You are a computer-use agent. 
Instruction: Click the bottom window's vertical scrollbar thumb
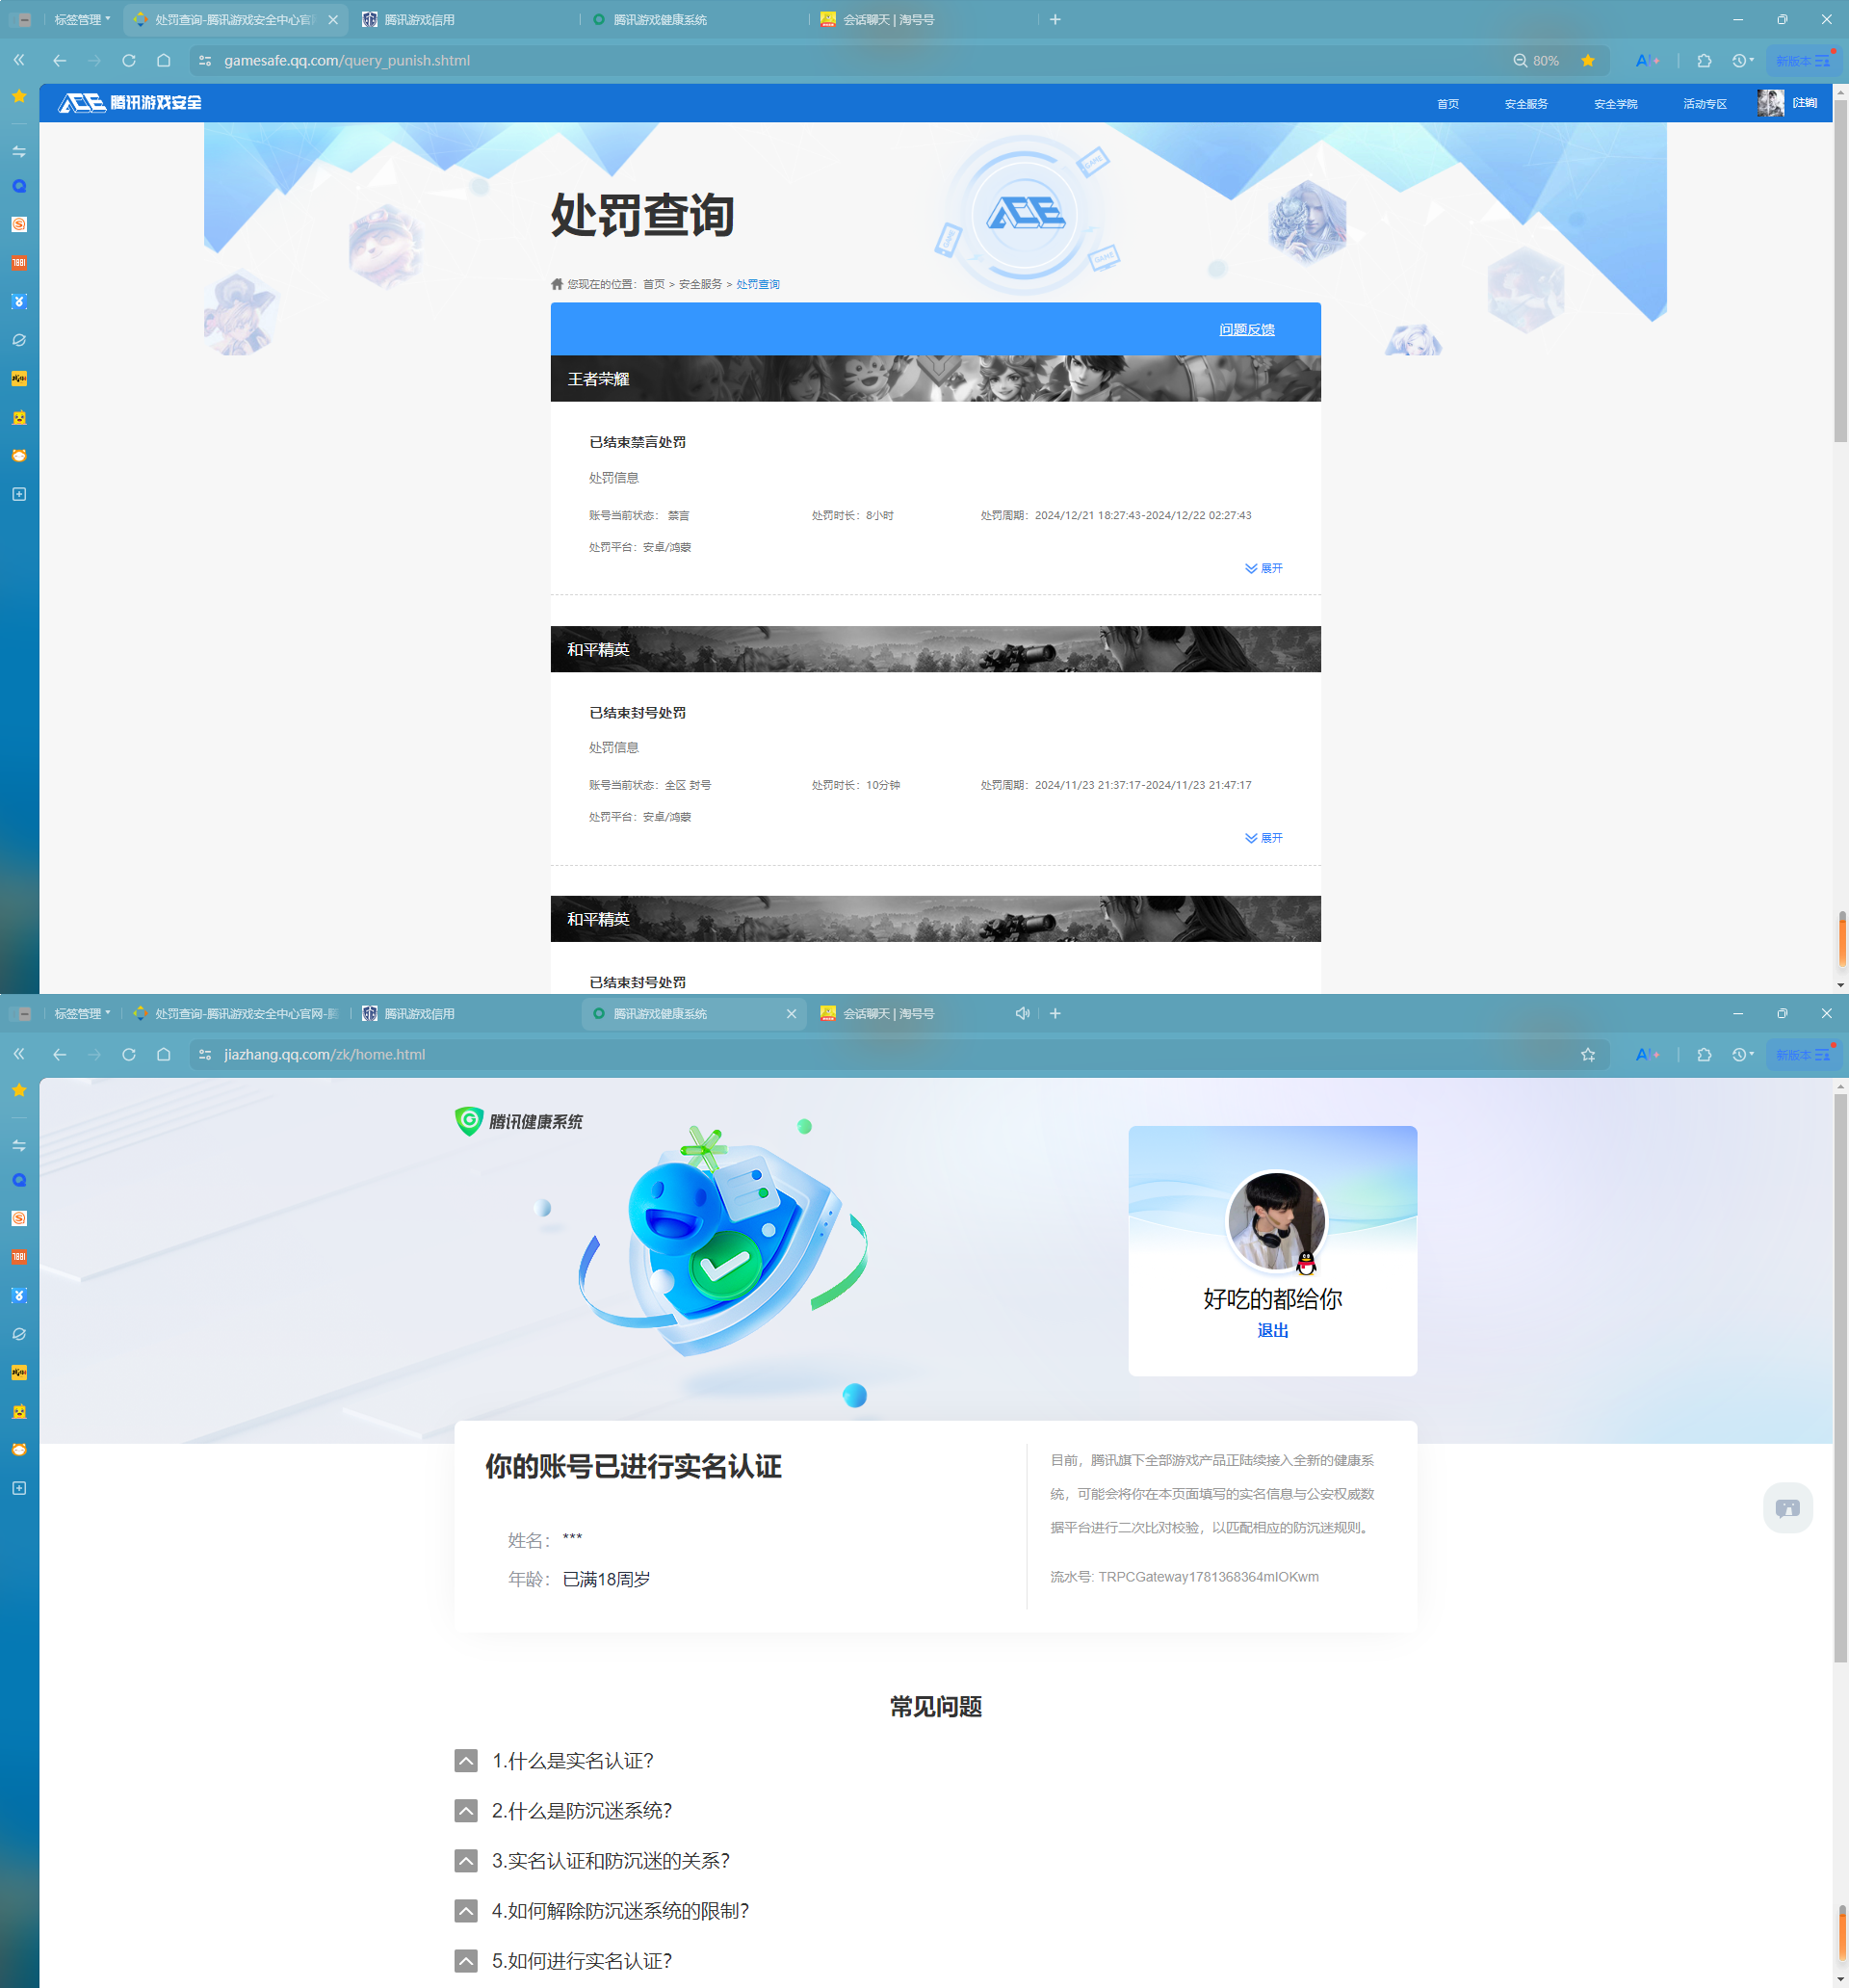click(1840, 1379)
